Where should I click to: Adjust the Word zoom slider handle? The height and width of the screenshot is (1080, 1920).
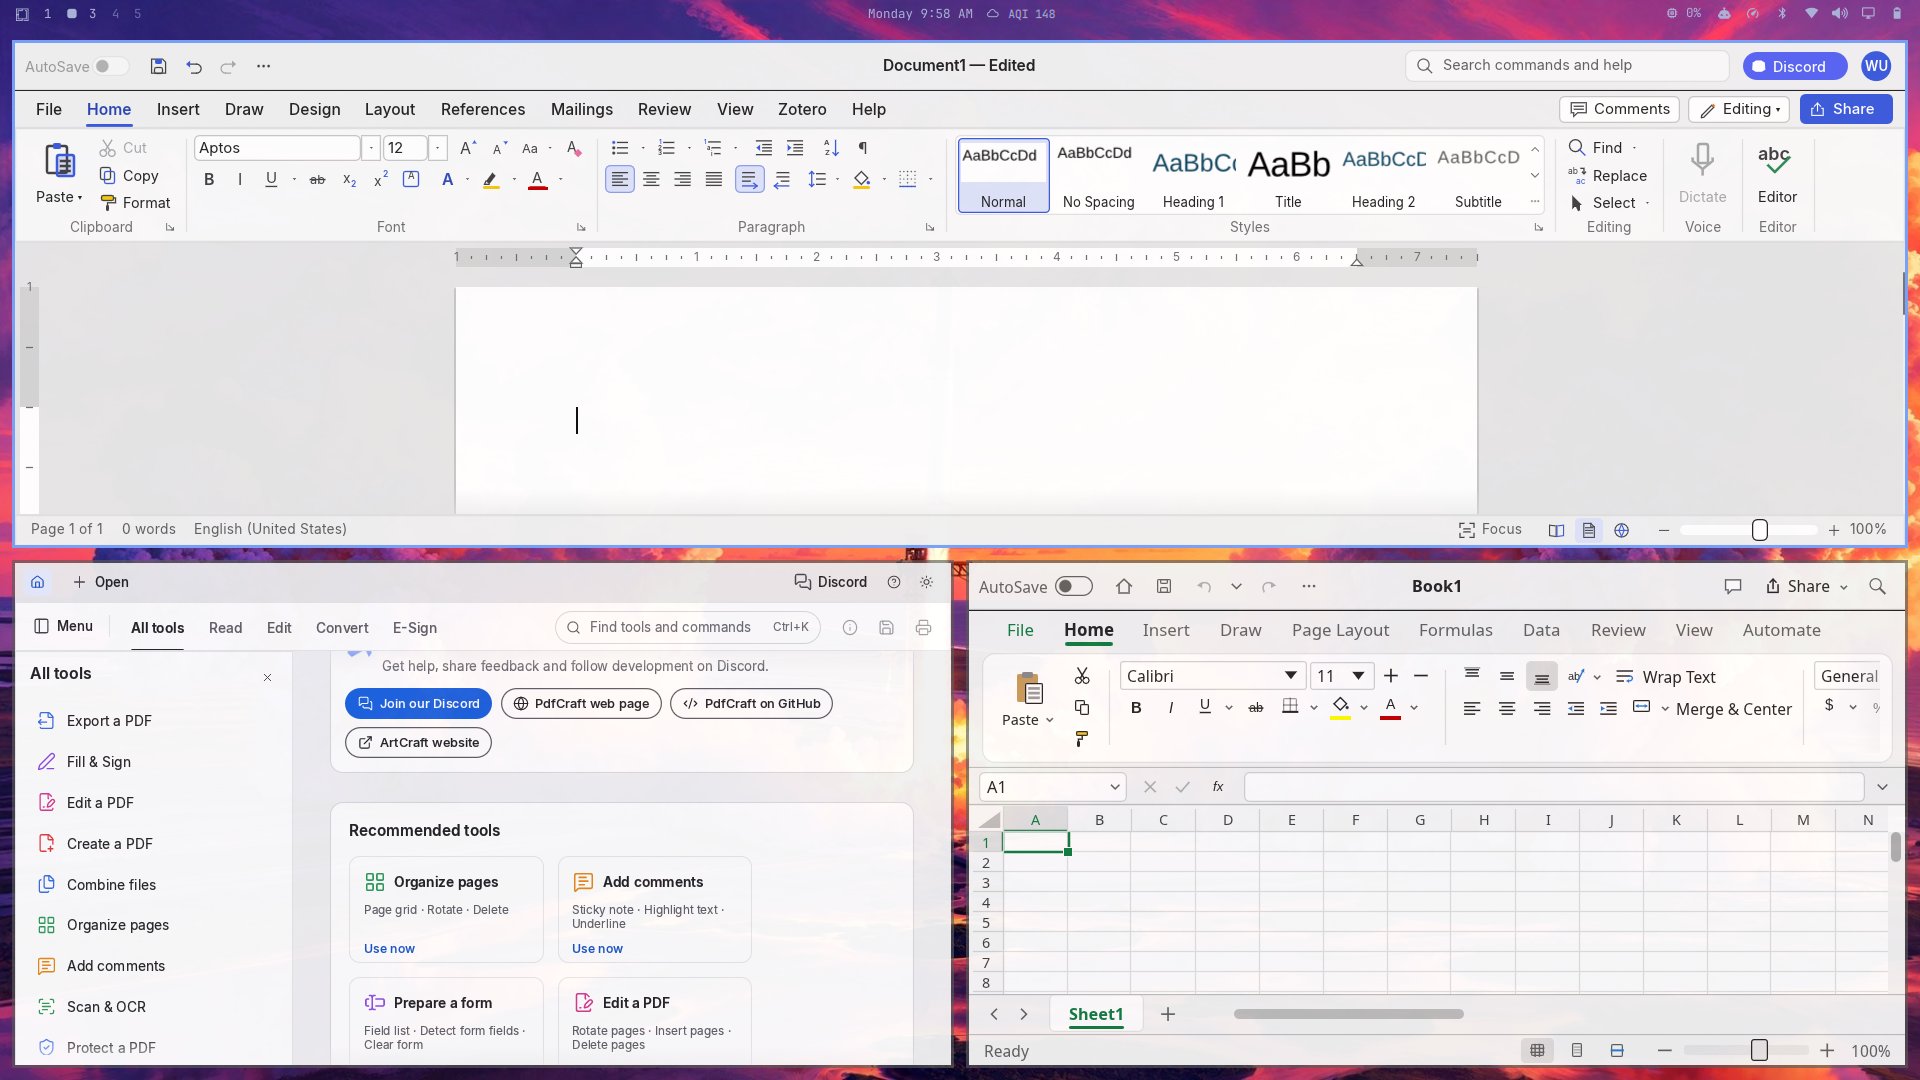coord(1760,530)
